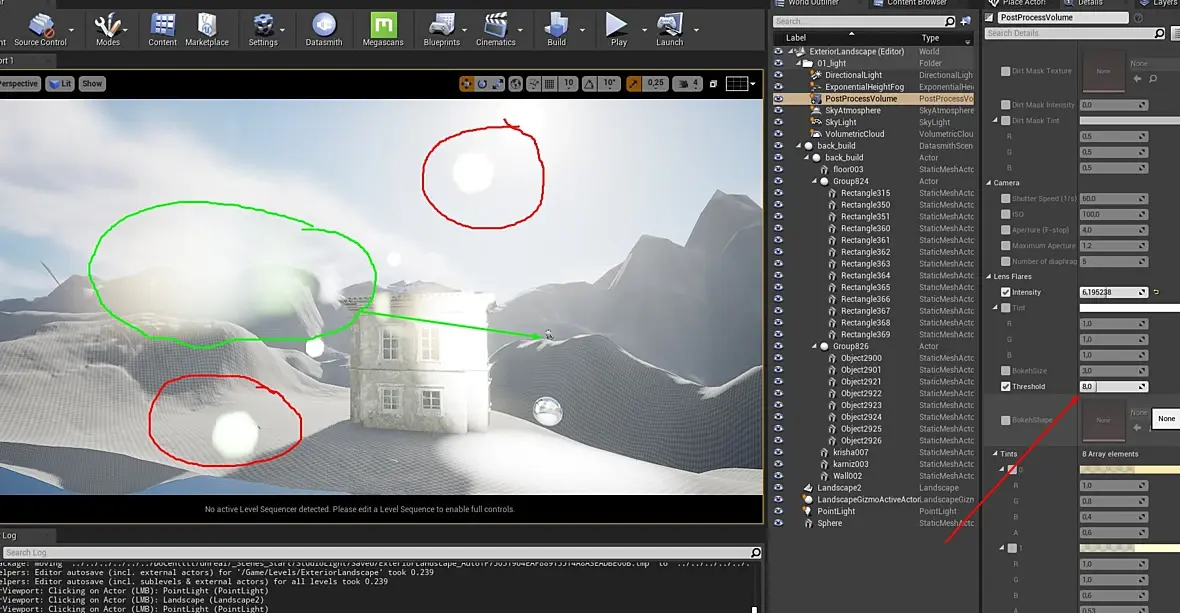Click the Lit view mode button
This screenshot has width=1180, height=613.
(x=60, y=83)
